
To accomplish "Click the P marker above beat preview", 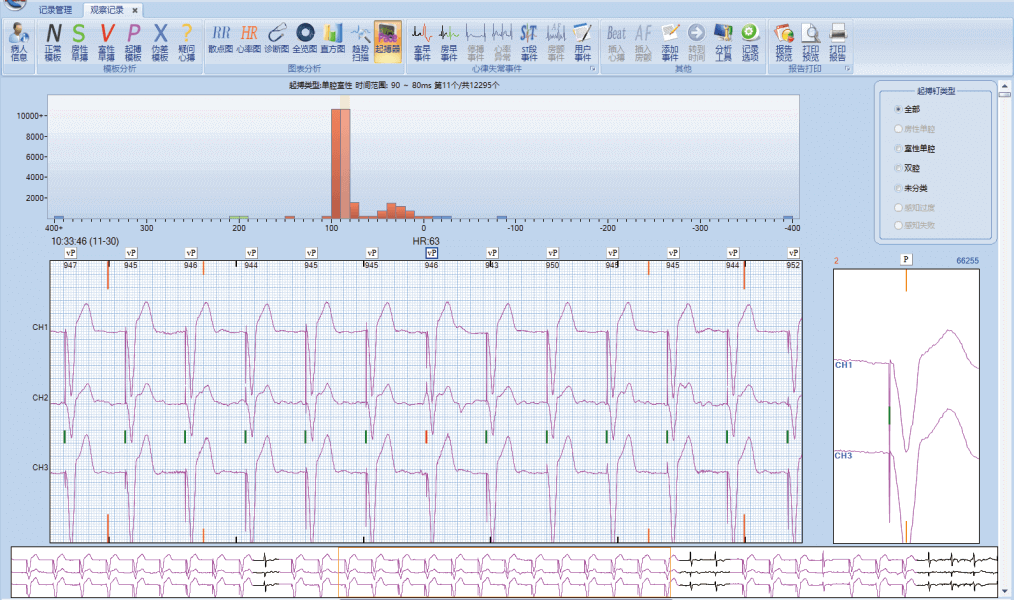I will coord(906,259).
